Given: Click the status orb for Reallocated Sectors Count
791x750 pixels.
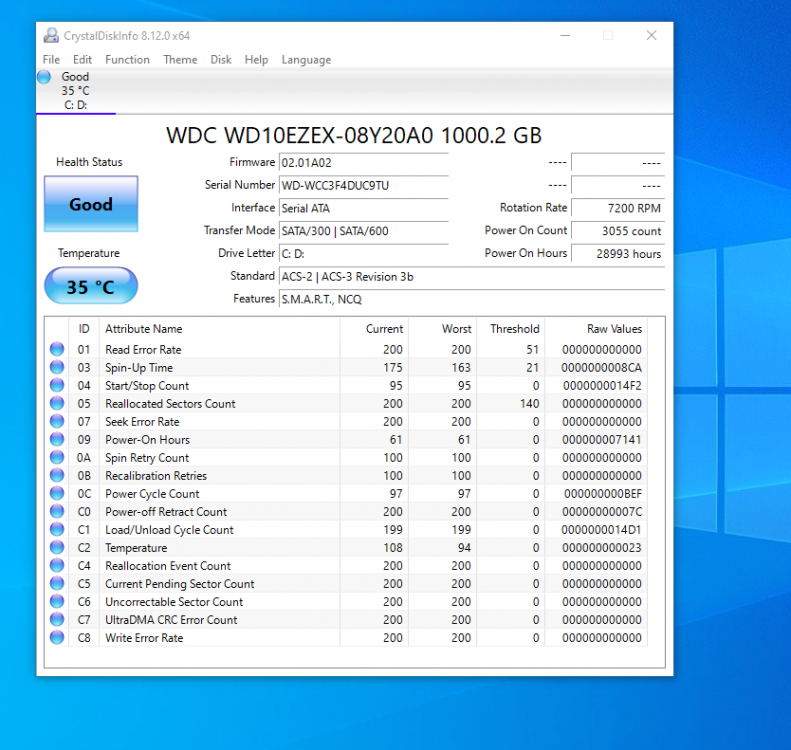Looking at the screenshot, I should 57,403.
